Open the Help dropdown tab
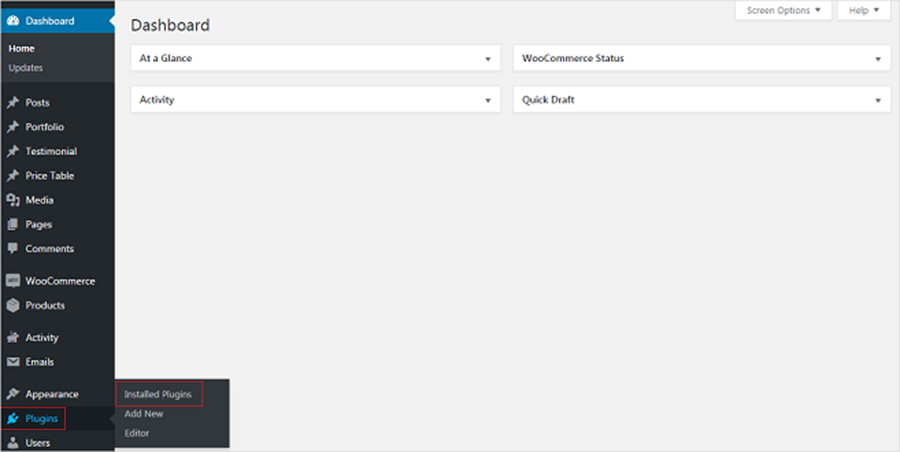This screenshot has width=900, height=452. click(864, 10)
